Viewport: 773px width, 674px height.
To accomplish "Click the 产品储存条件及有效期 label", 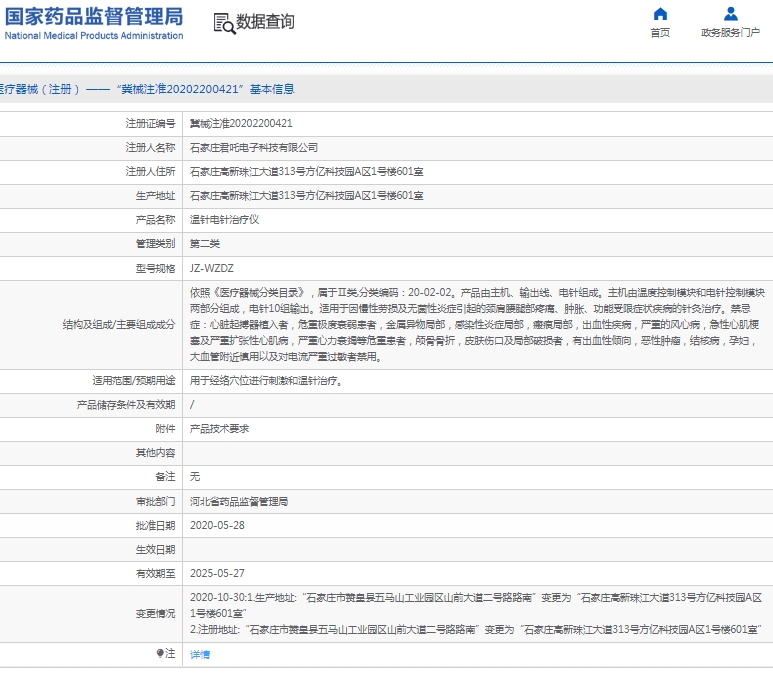I will click(126, 405).
